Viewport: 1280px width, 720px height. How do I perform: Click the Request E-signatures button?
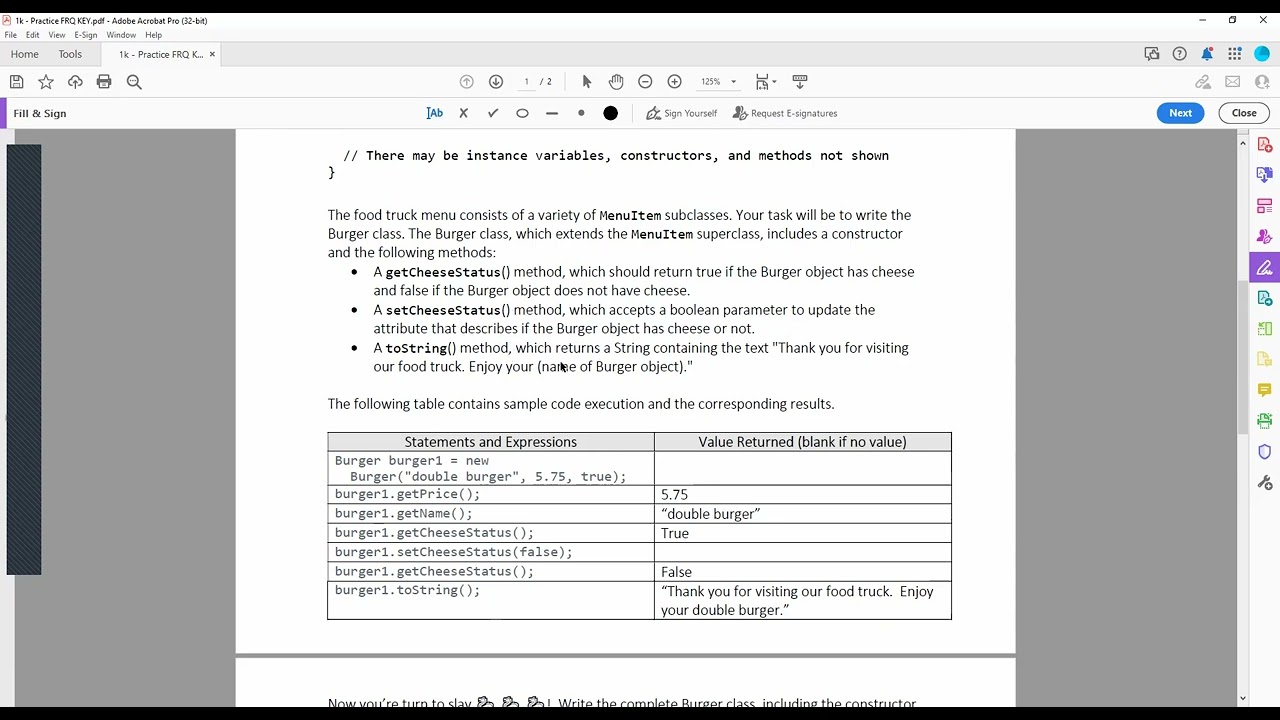point(785,113)
